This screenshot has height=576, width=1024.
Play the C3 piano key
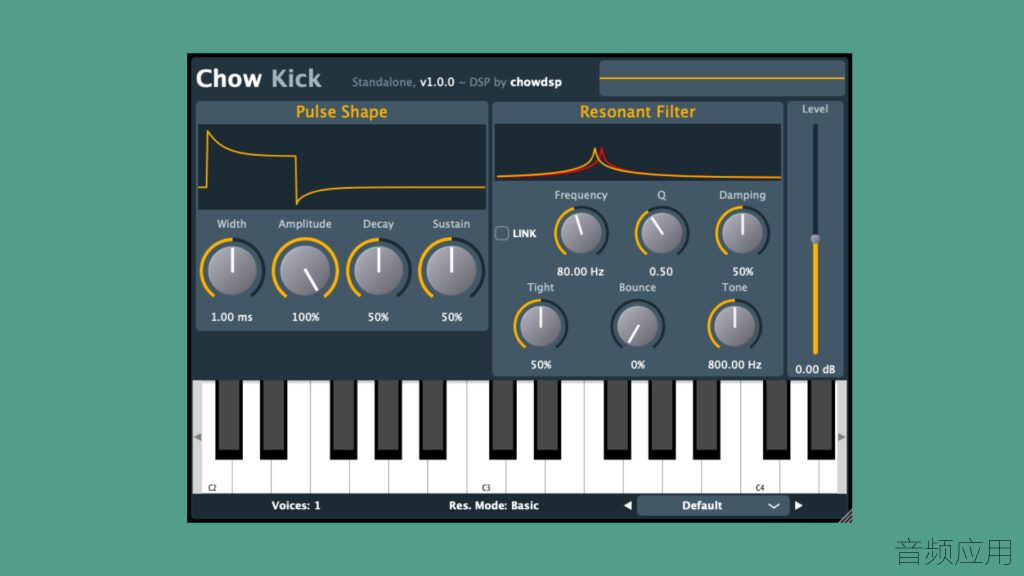tap(487, 473)
